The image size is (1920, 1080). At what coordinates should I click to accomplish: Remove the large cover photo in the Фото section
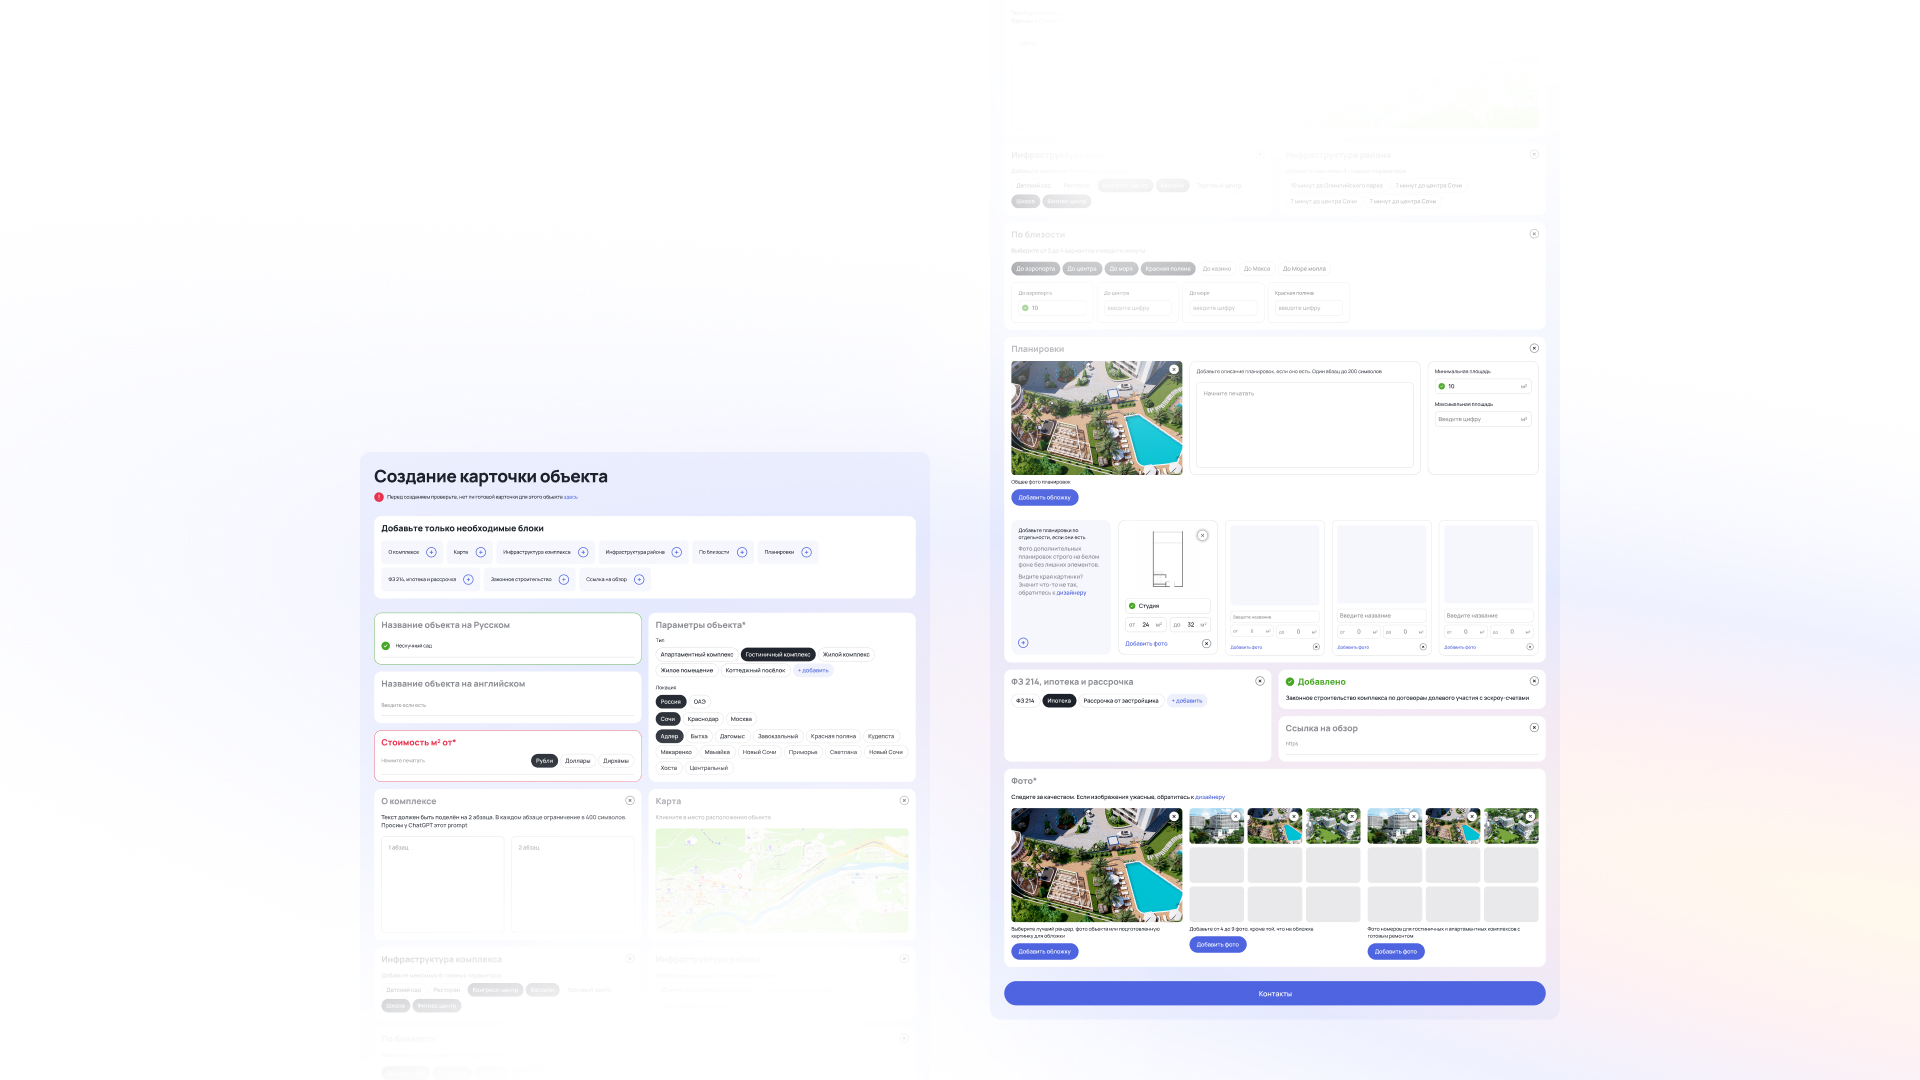tap(1174, 816)
